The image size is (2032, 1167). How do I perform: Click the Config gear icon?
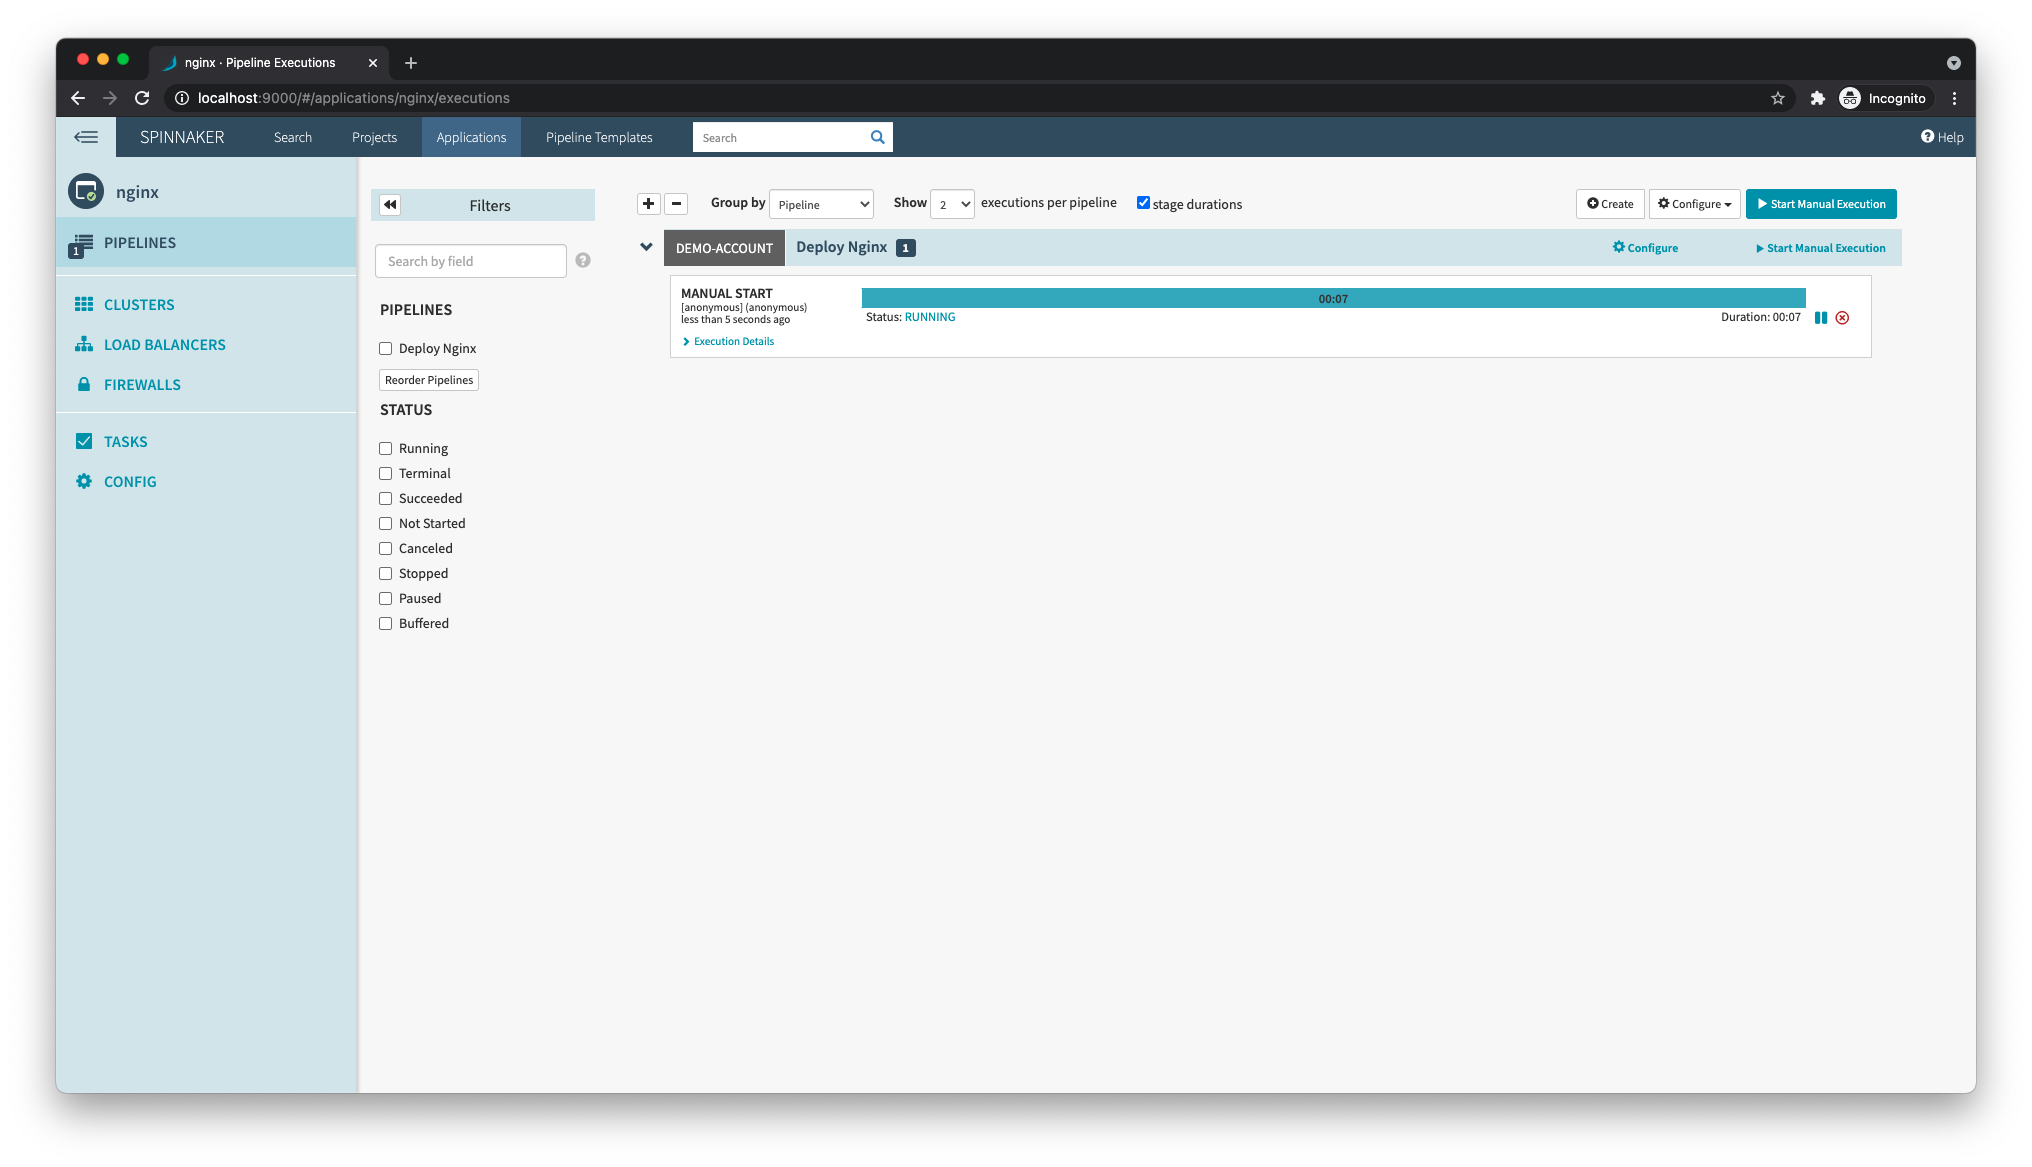point(84,481)
